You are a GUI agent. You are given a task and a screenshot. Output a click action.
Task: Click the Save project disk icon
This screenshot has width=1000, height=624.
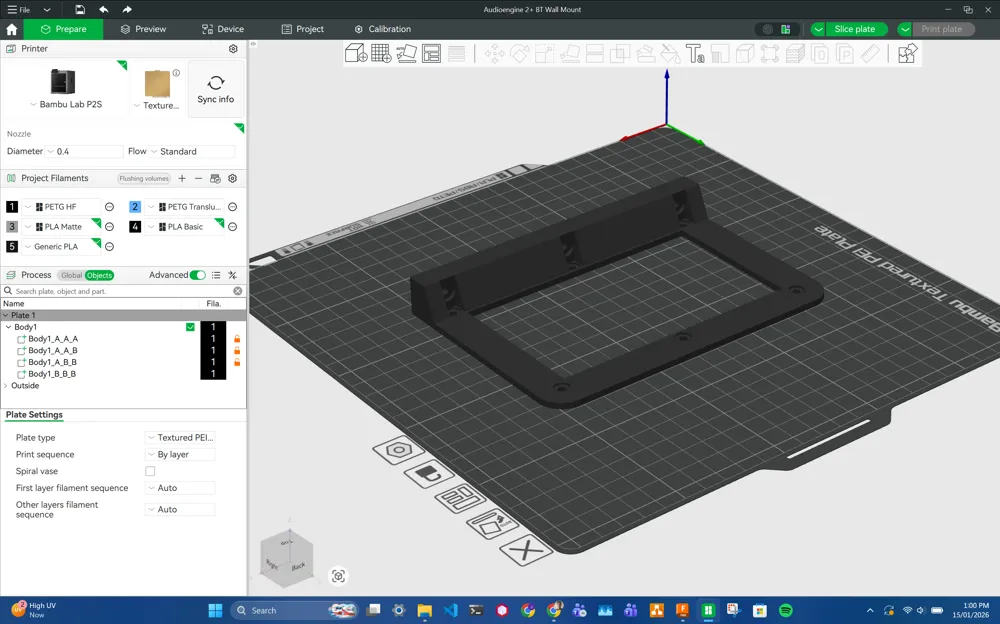[80, 10]
